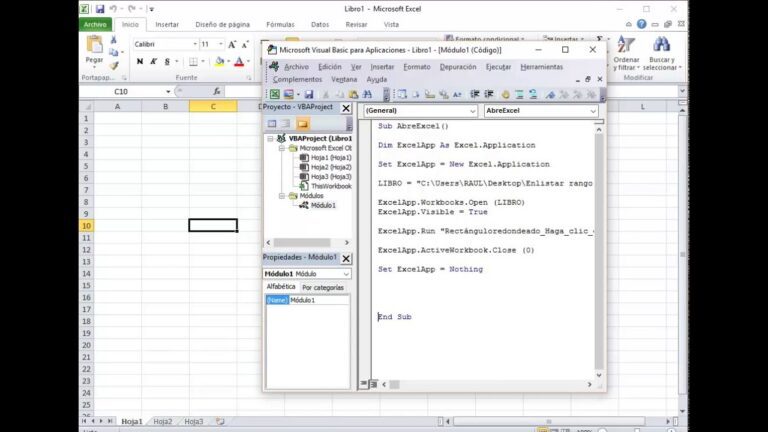Open the Insert UserForm dropdown arrow

[298, 95]
